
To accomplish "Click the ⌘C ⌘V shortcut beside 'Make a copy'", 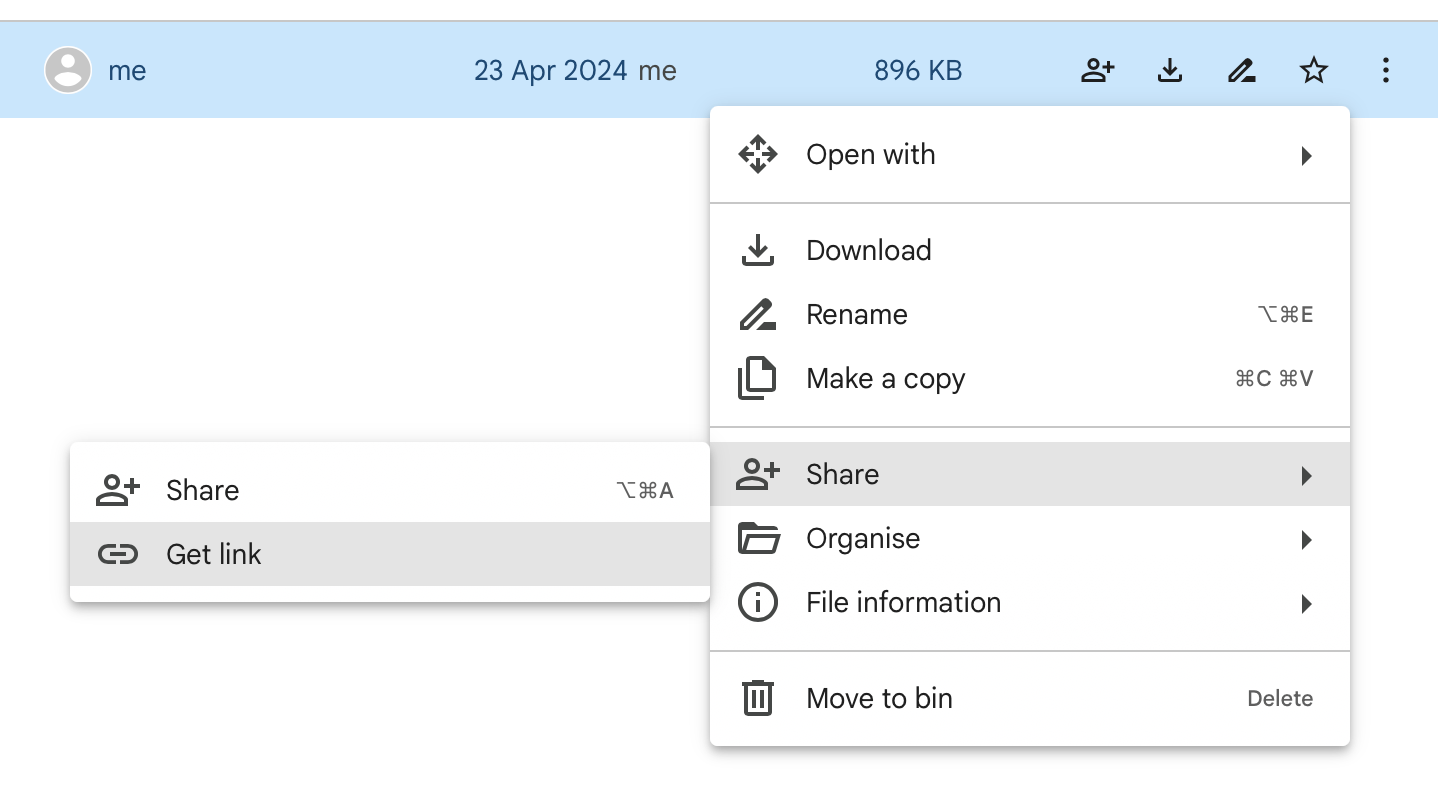I will tap(1274, 379).
